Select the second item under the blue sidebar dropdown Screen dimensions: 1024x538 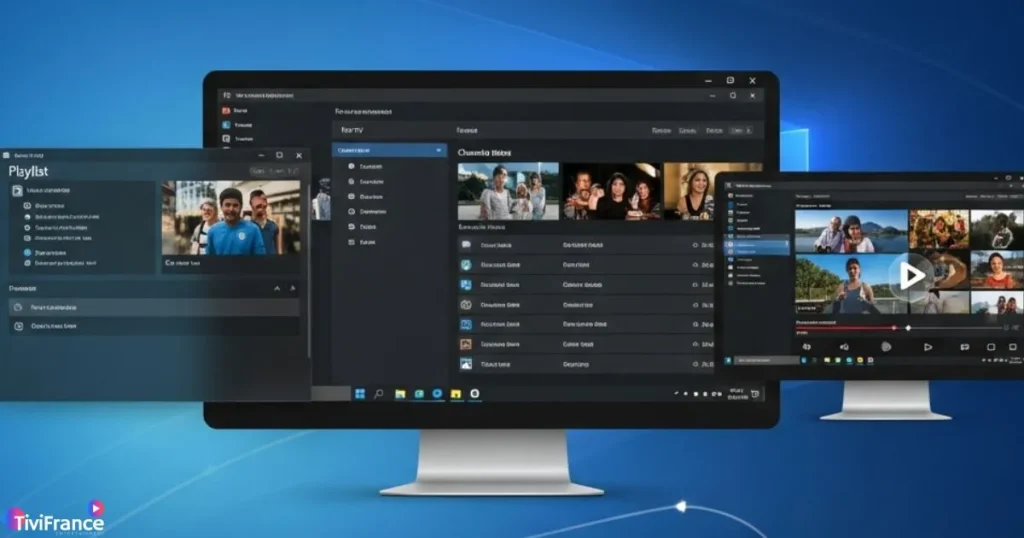click(x=366, y=182)
